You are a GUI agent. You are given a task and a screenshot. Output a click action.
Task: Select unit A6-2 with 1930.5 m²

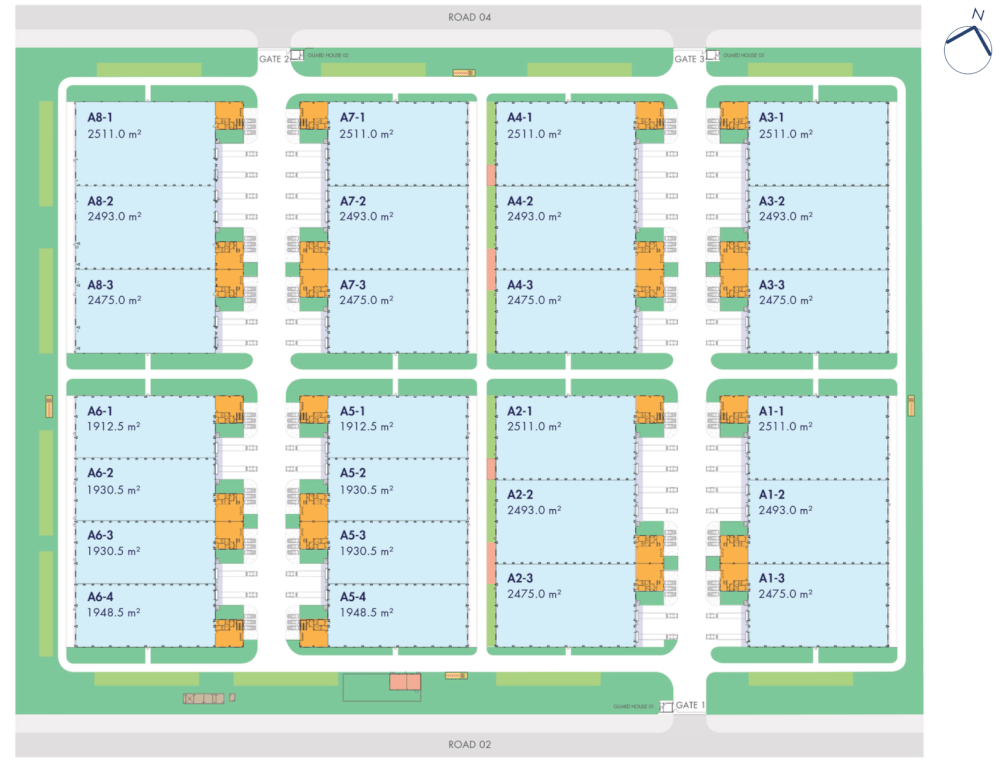tap(145, 489)
